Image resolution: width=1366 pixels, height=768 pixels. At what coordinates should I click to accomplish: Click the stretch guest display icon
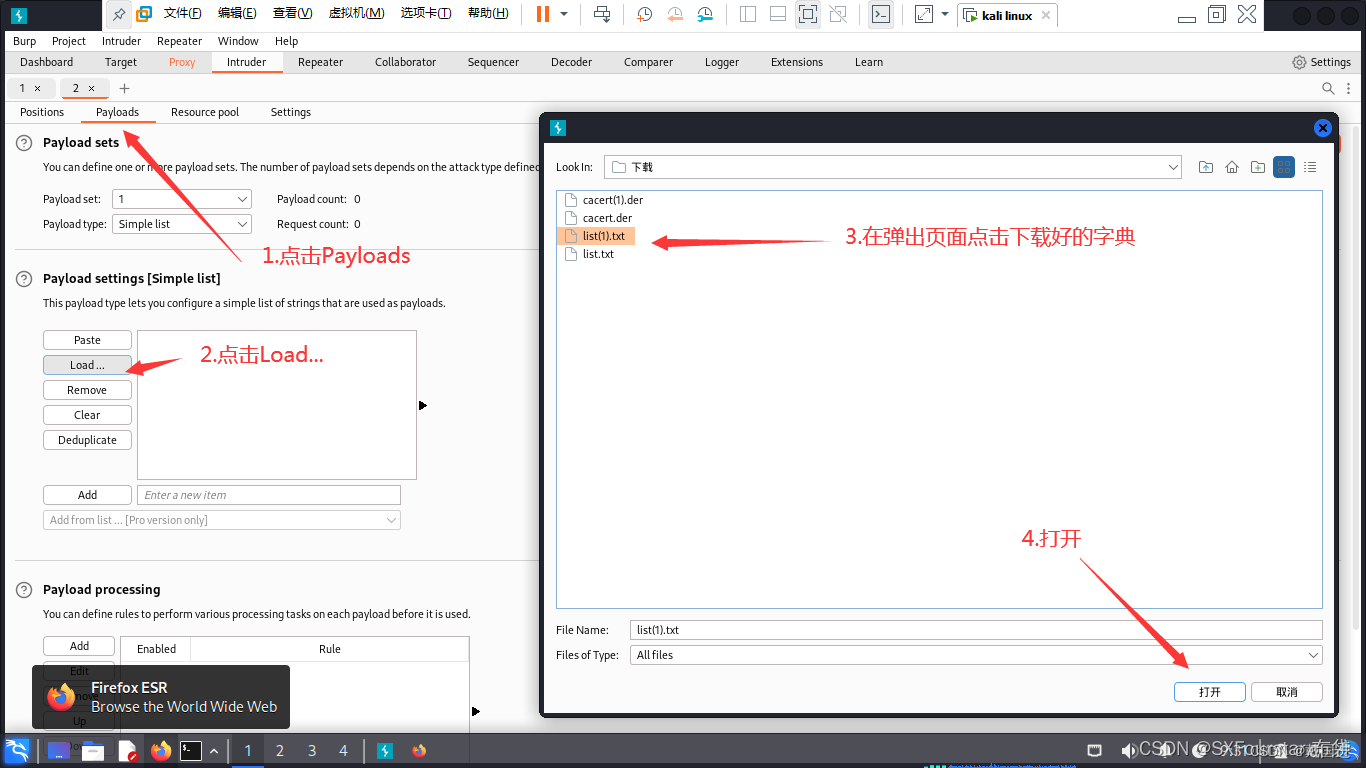(924, 14)
